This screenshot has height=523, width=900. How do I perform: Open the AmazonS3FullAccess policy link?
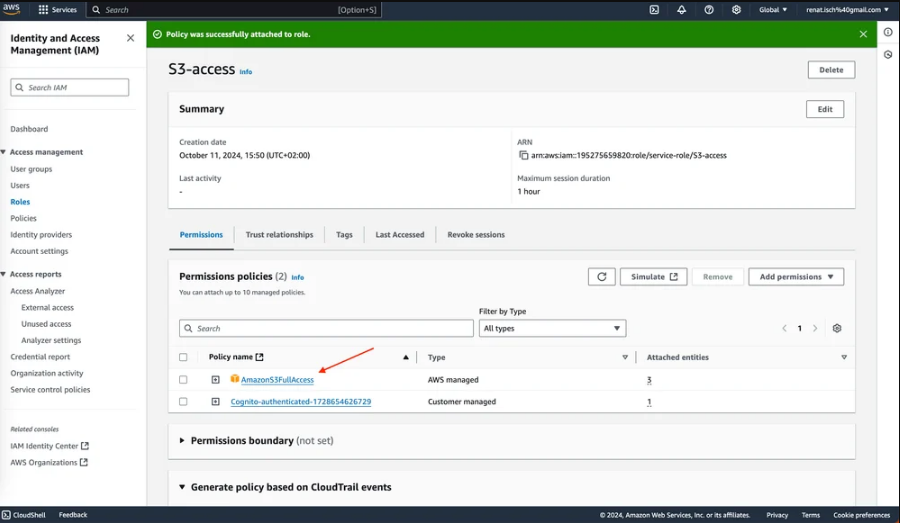(x=277, y=380)
